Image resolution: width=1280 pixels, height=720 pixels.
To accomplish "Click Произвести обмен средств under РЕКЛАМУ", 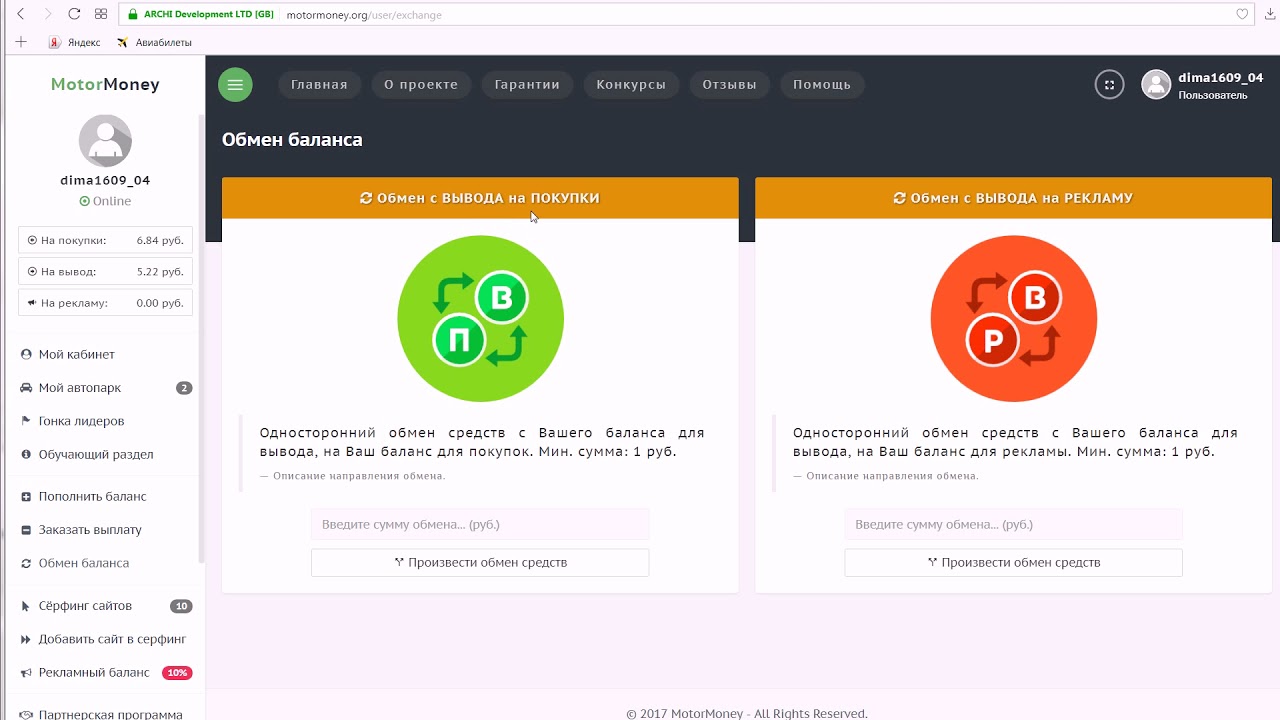I will point(1013,562).
